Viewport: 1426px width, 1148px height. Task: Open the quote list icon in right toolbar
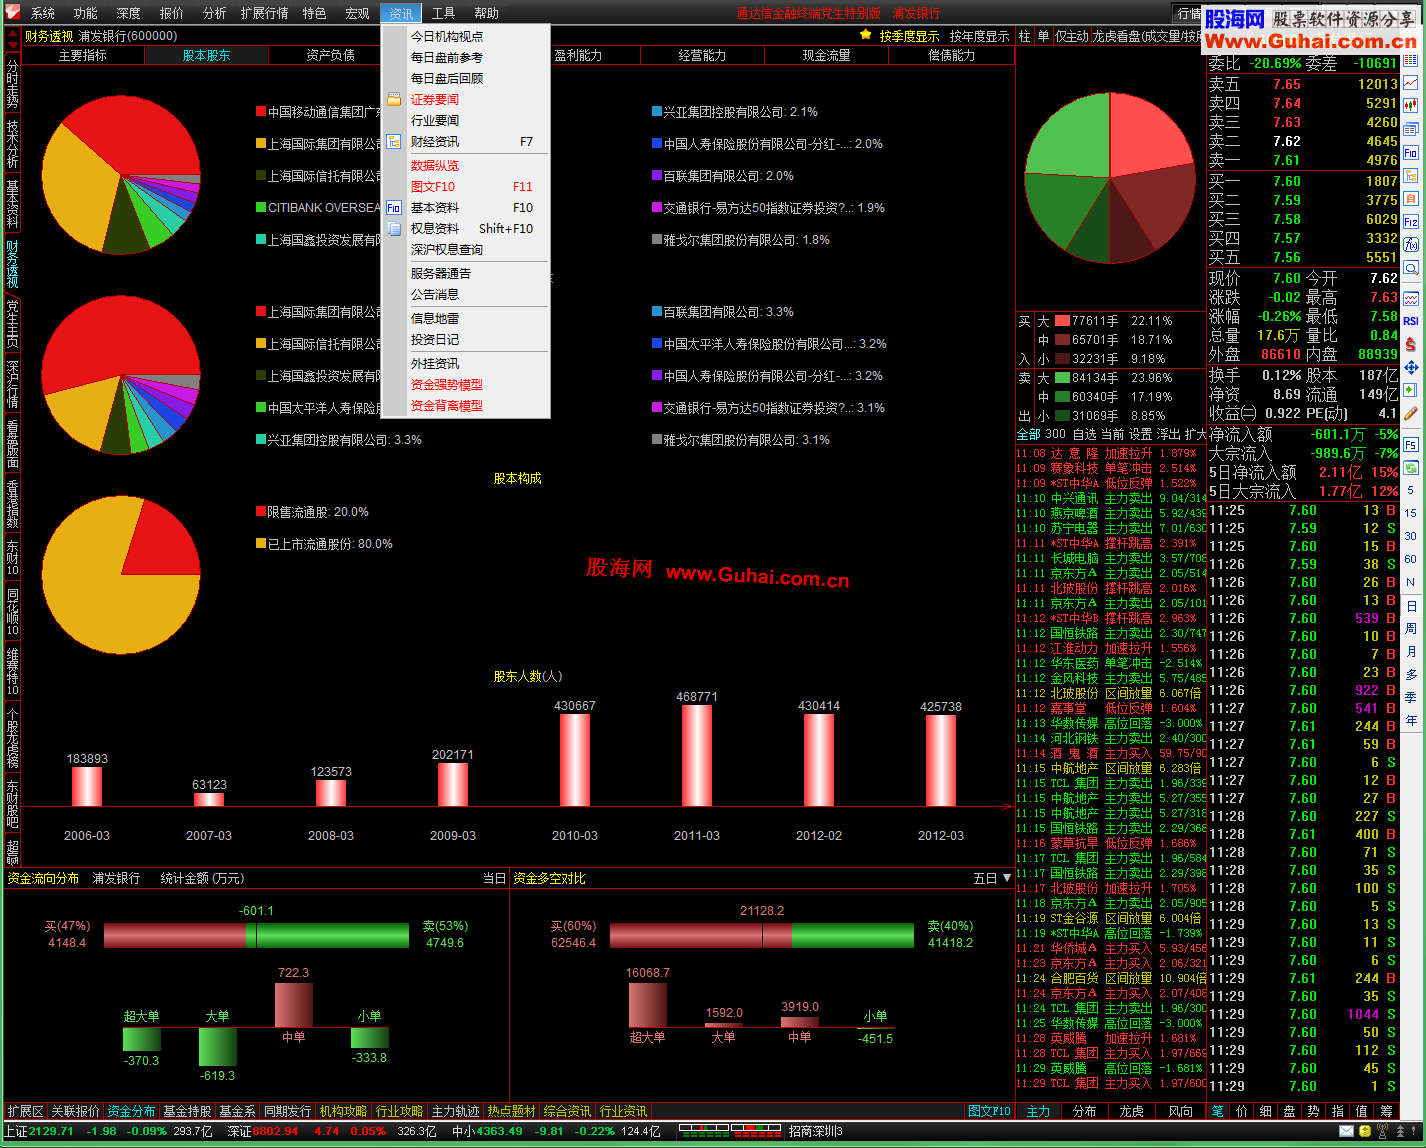(1410, 60)
